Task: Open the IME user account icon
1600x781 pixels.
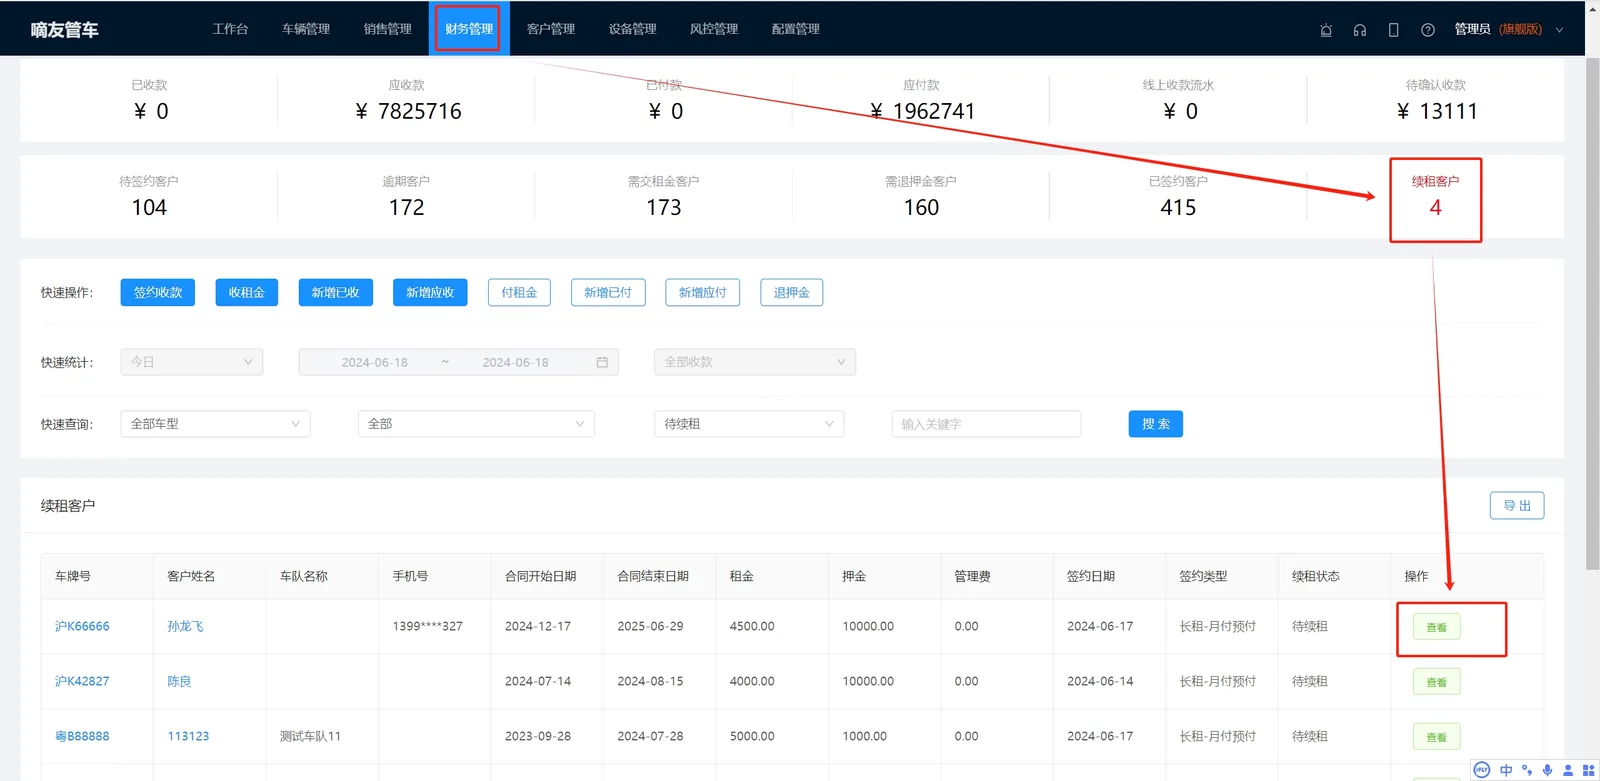Action: point(1568,770)
